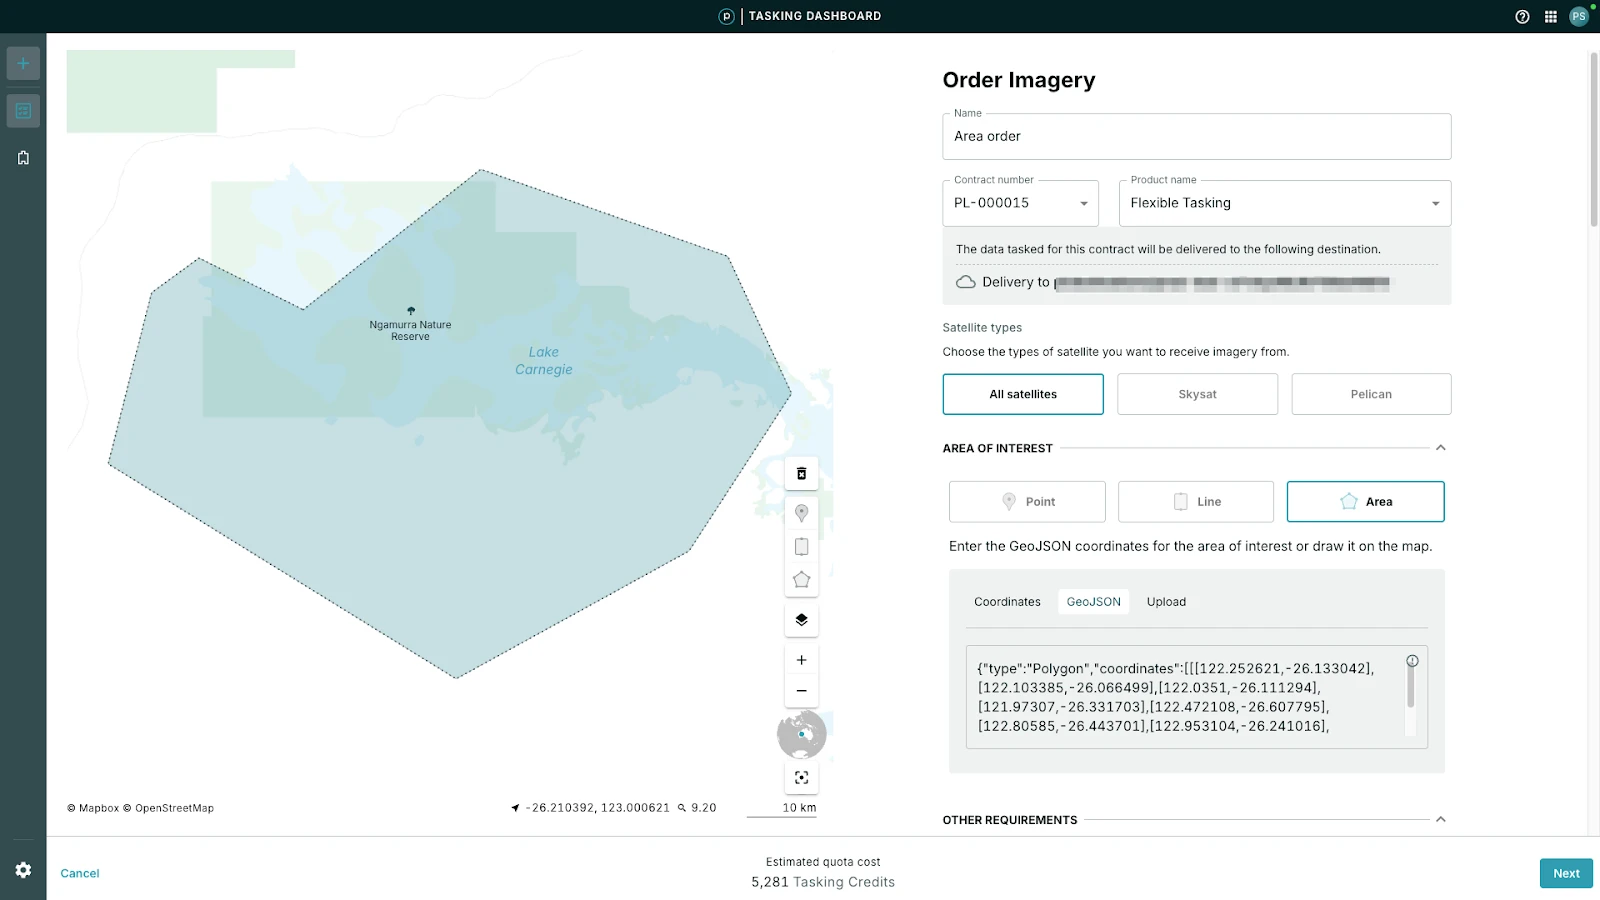This screenshot has height=900, width=1600.
Task: Choose Skysat satellite type
Action: pyautogui.click(x=1197, y=394)
